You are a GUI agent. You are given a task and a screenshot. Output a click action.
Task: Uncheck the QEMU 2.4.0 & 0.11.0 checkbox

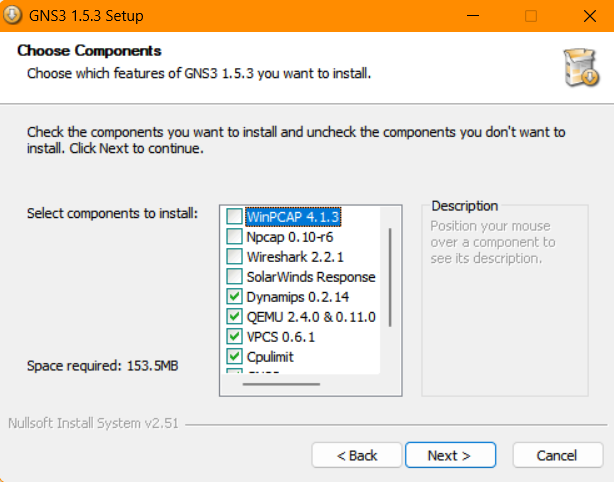coord(234,316)
